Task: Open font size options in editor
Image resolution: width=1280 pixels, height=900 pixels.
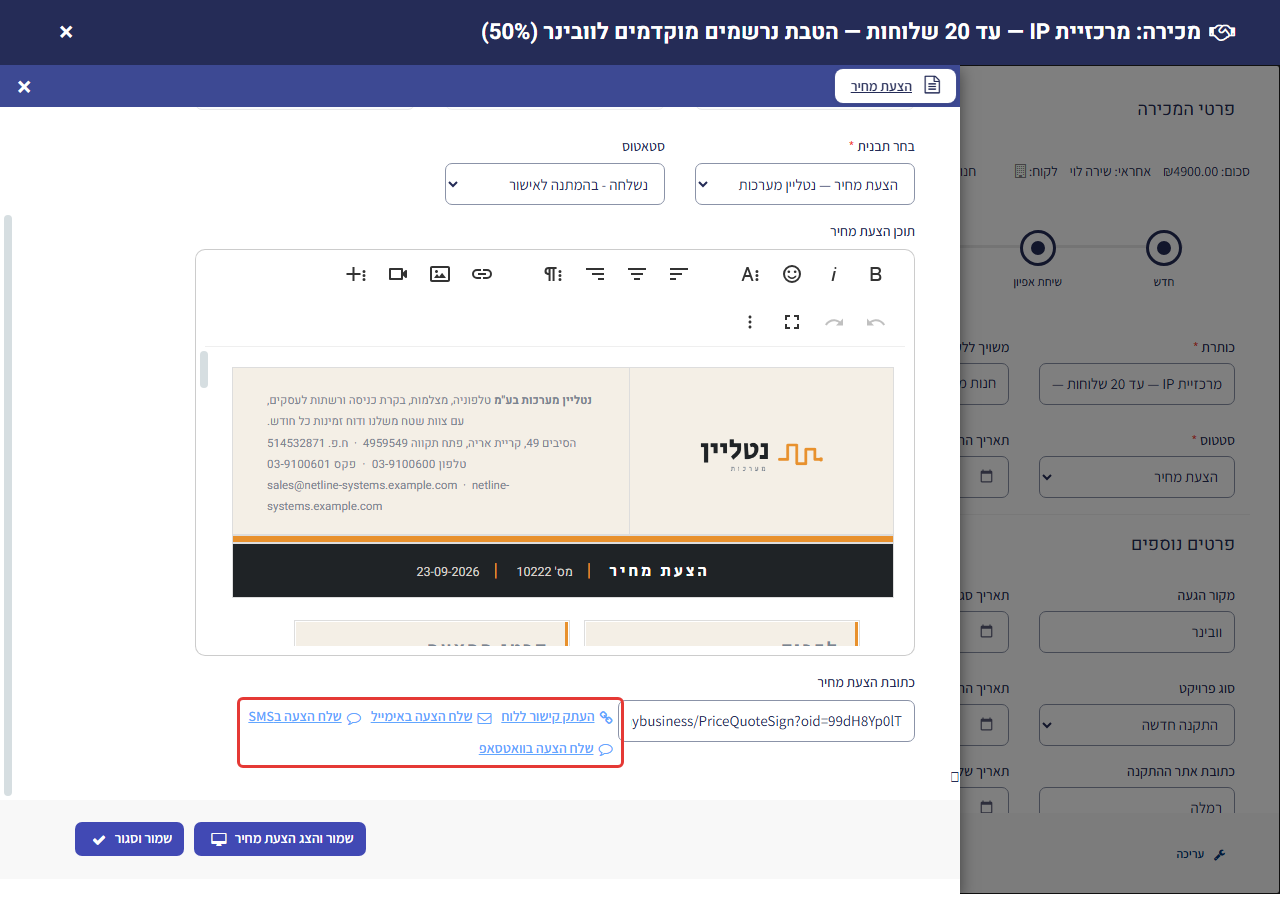Action: 750,274
